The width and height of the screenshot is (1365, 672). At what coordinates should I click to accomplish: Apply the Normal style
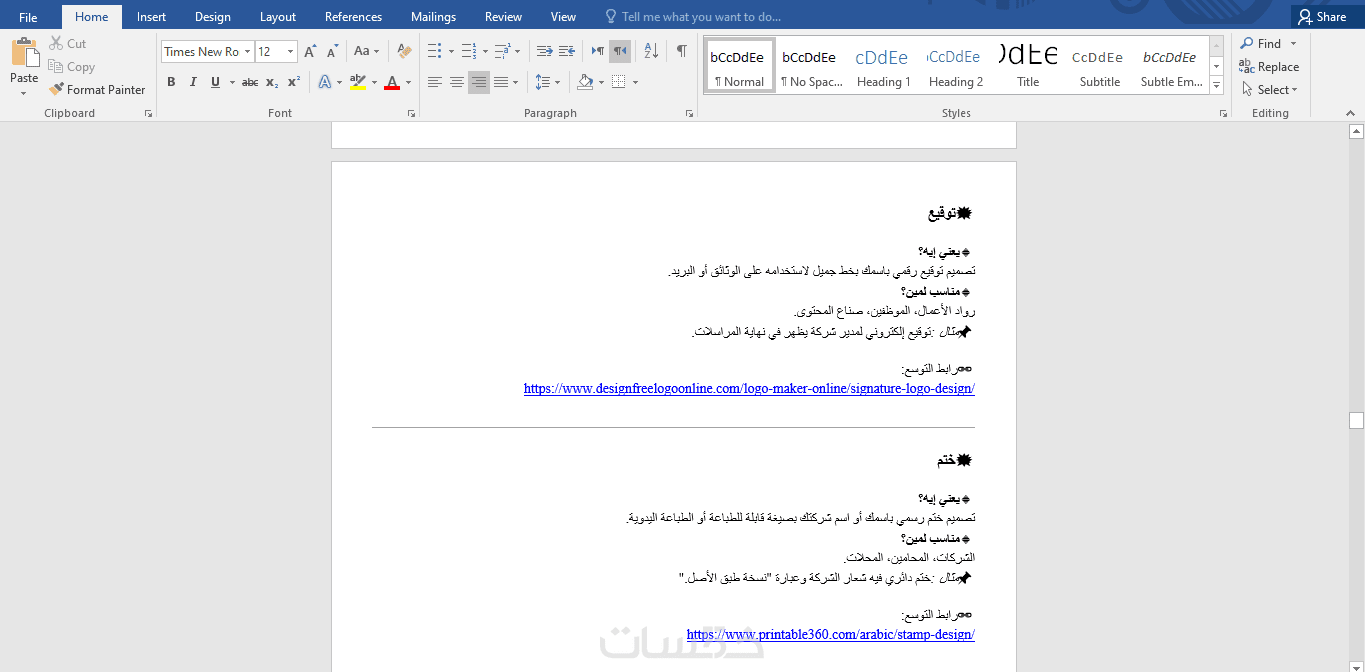(739, 66)
